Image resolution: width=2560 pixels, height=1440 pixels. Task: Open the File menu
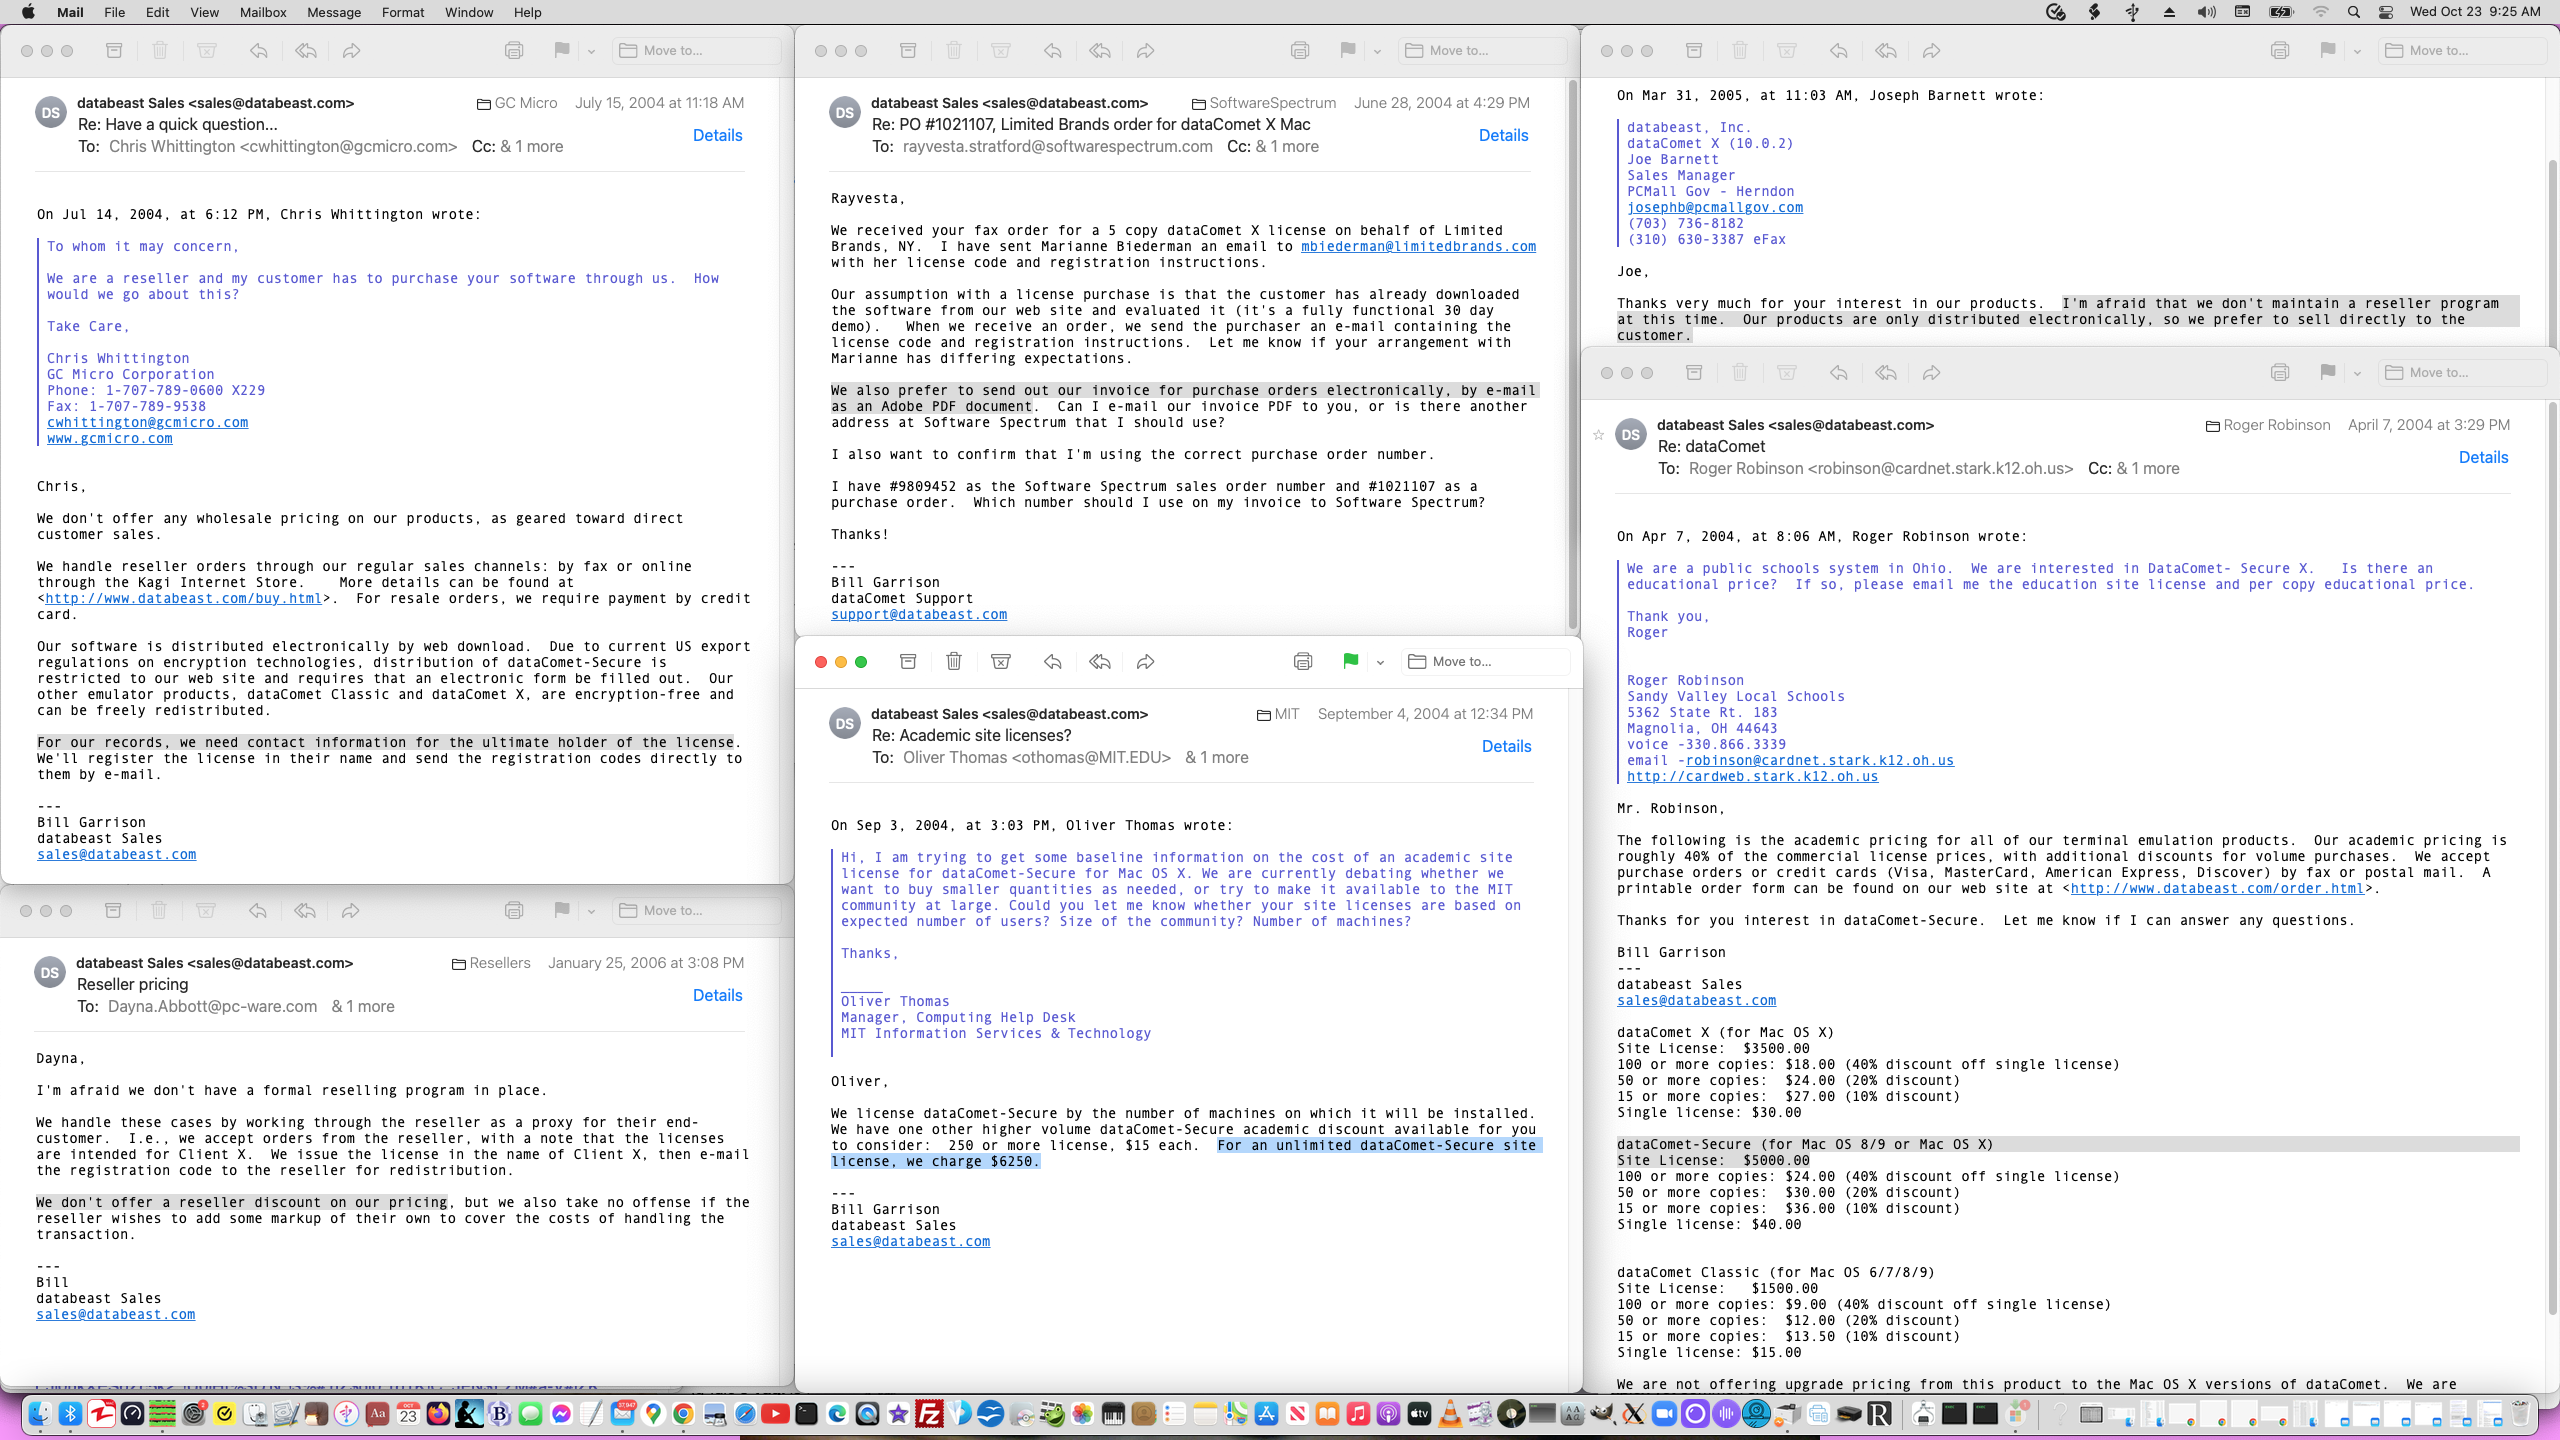pyautogui.click(x=115, y=12)
